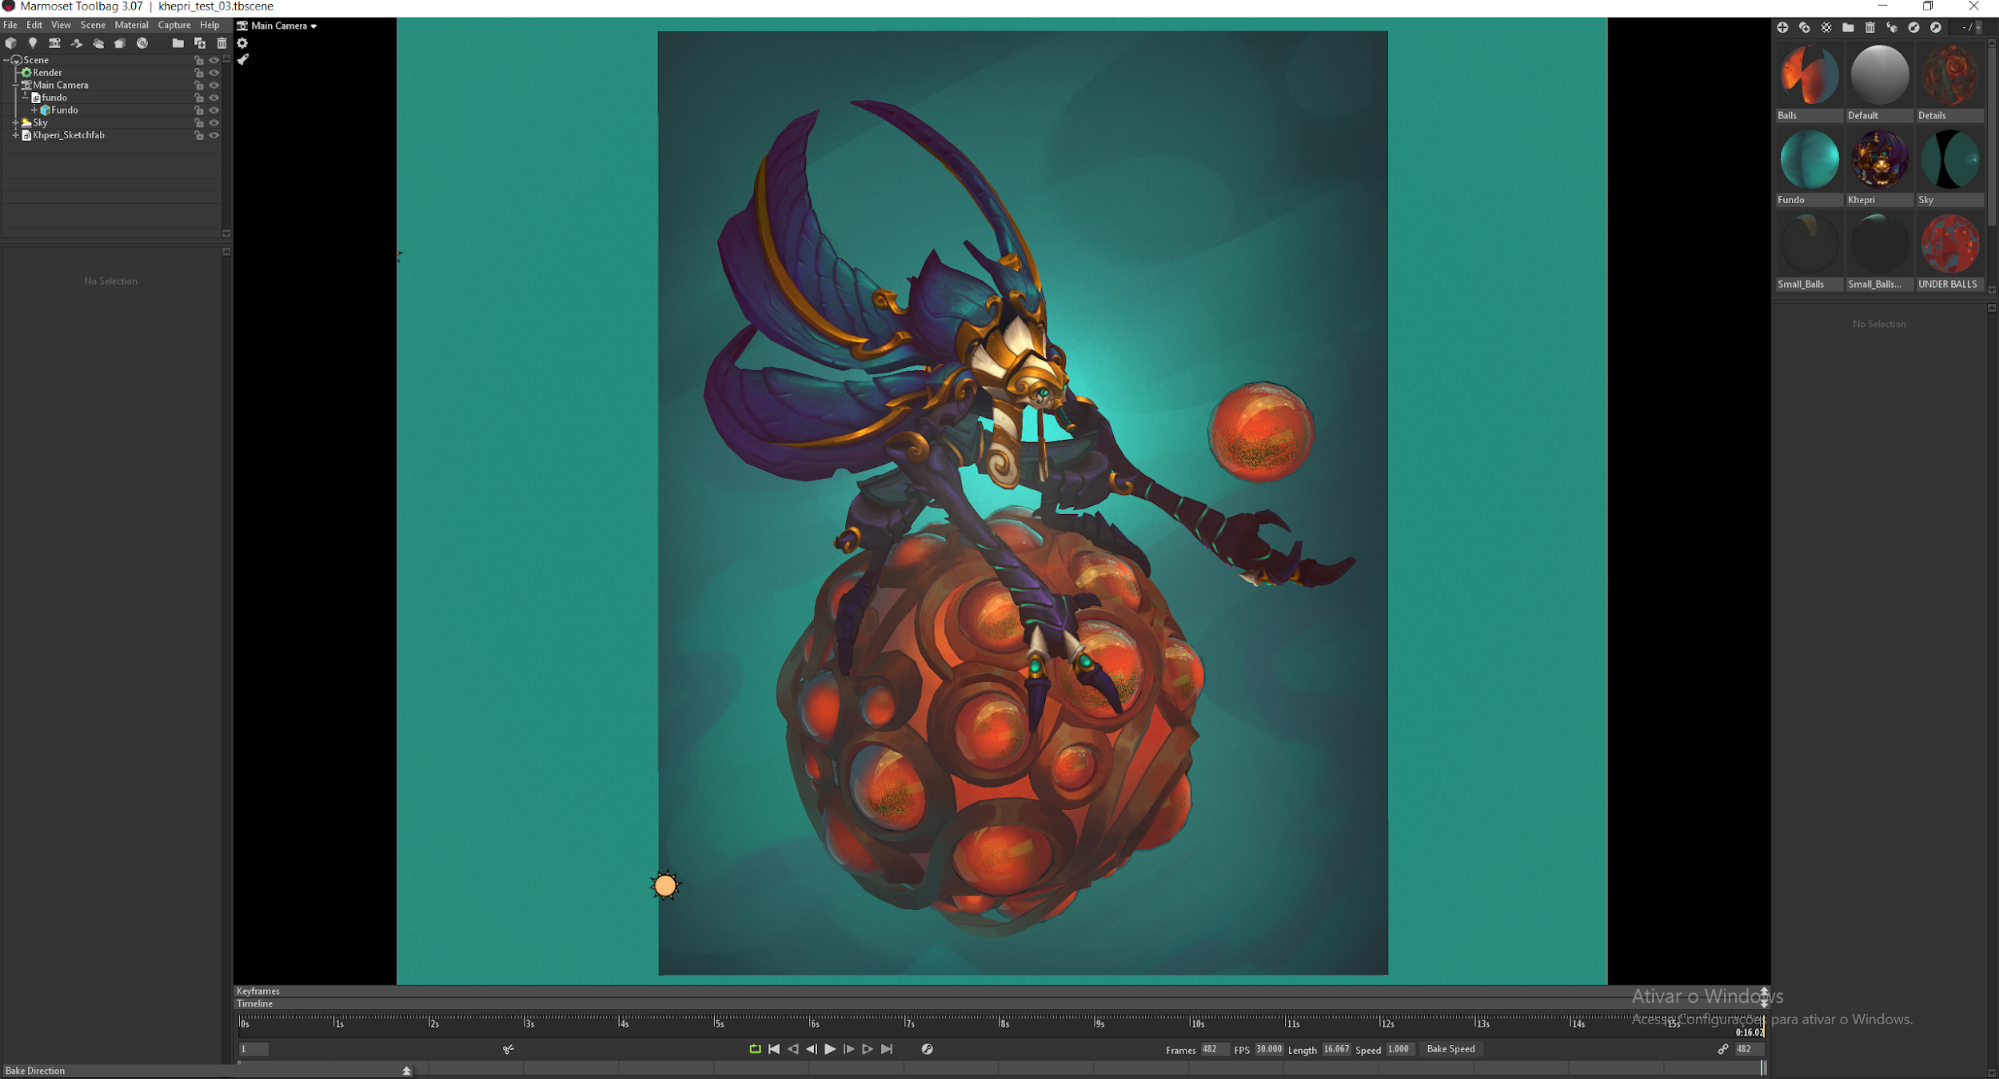
Task: Create a new material with the plus icon
Action: click(1782, 27)
